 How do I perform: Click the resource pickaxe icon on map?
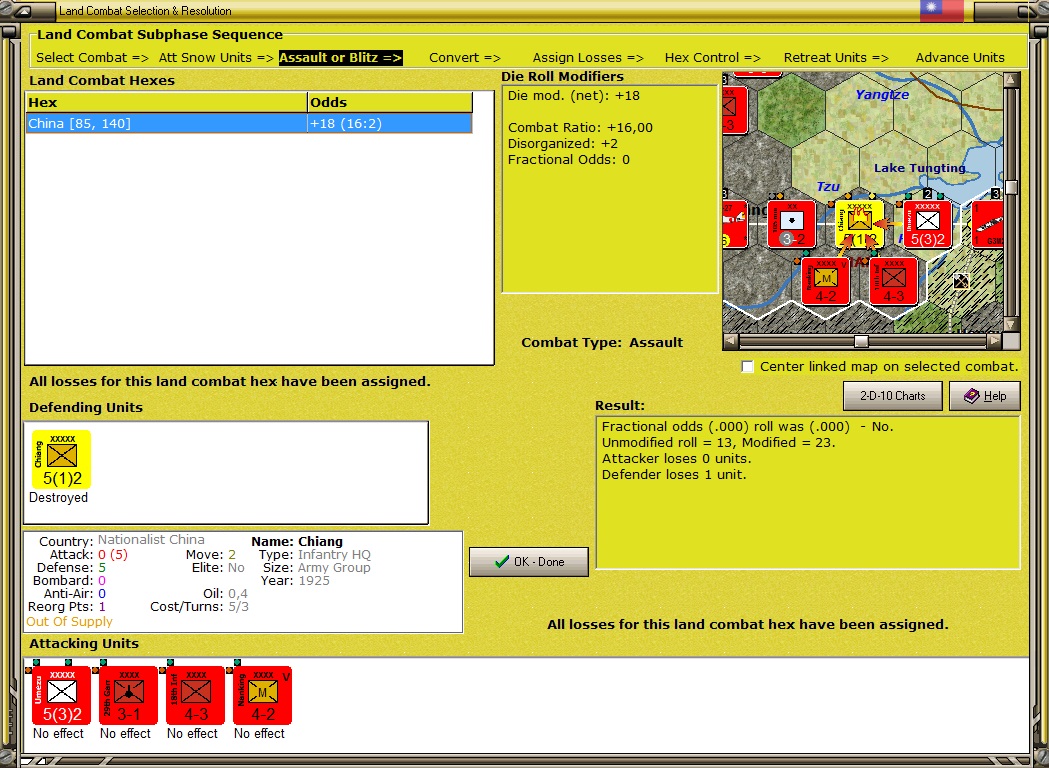point(961,281)
